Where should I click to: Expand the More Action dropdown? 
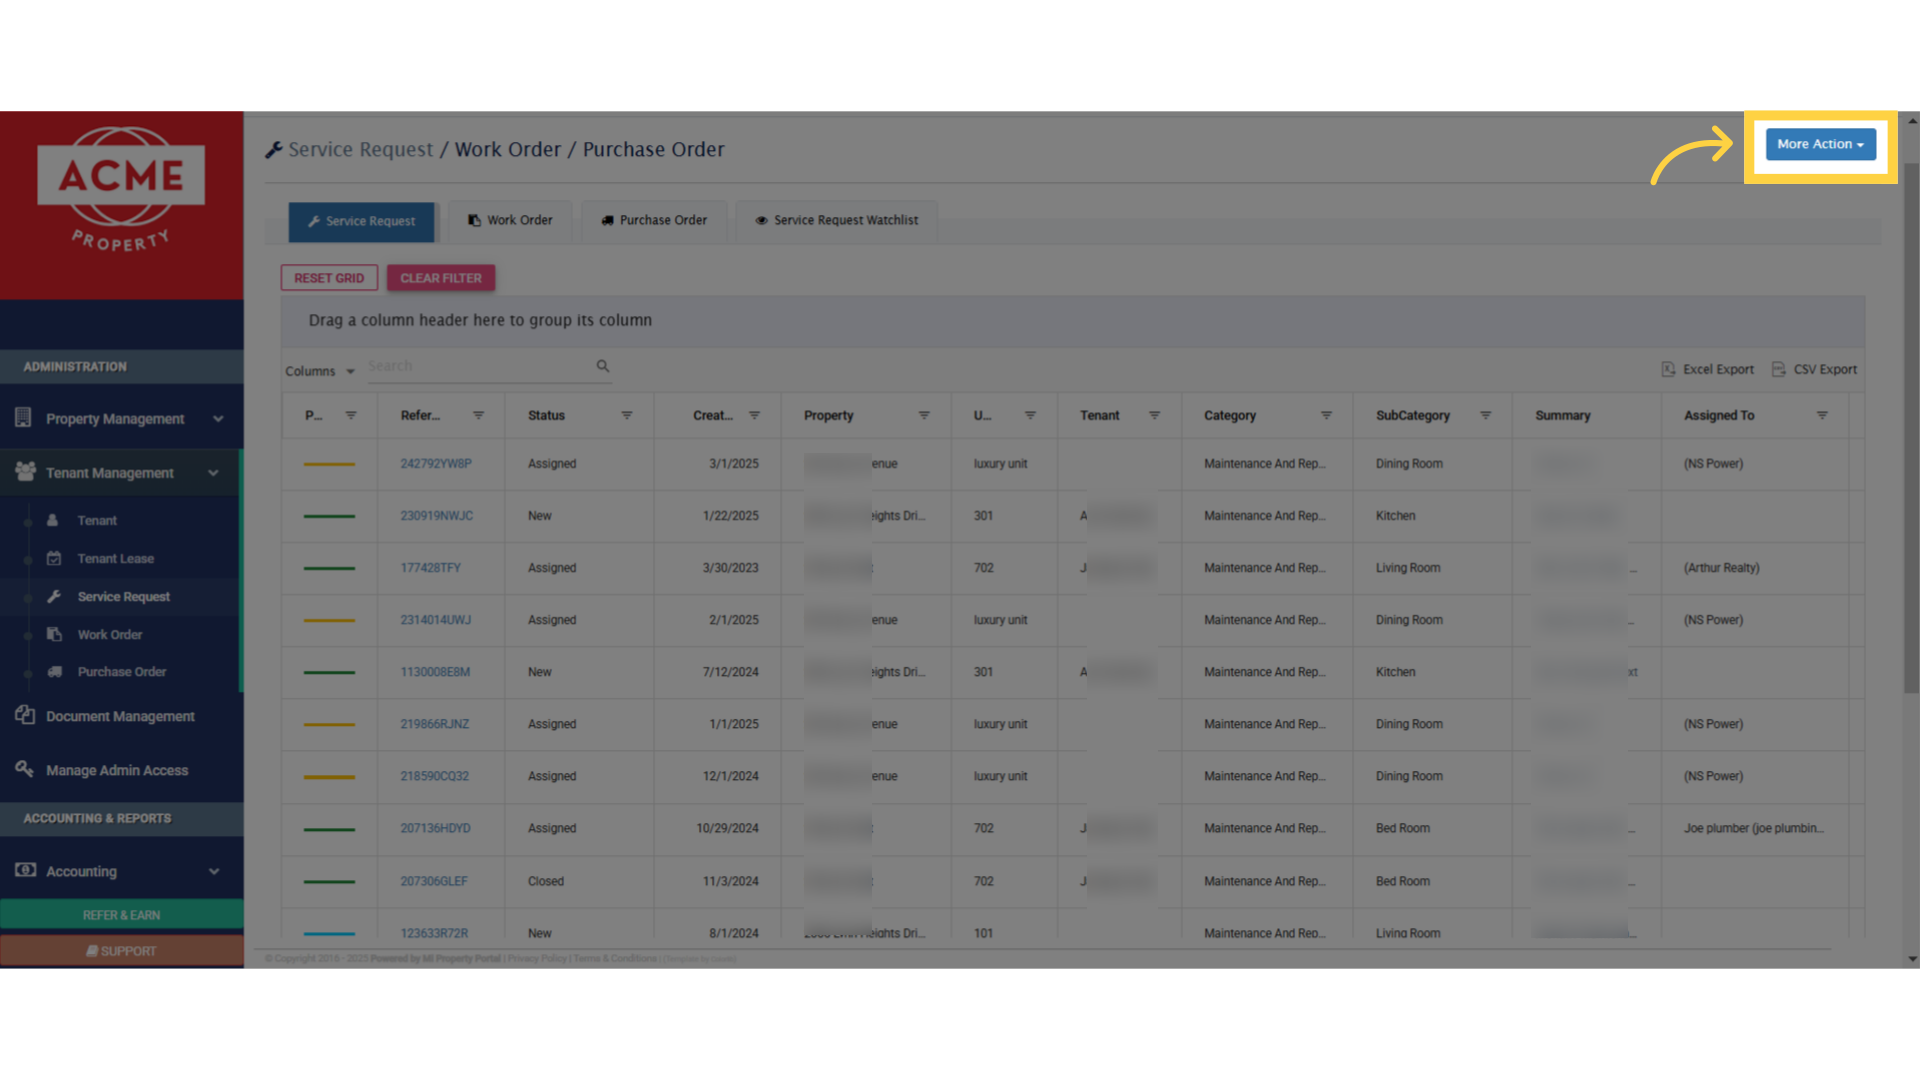pyautogui.click(x=1820, y=144)
